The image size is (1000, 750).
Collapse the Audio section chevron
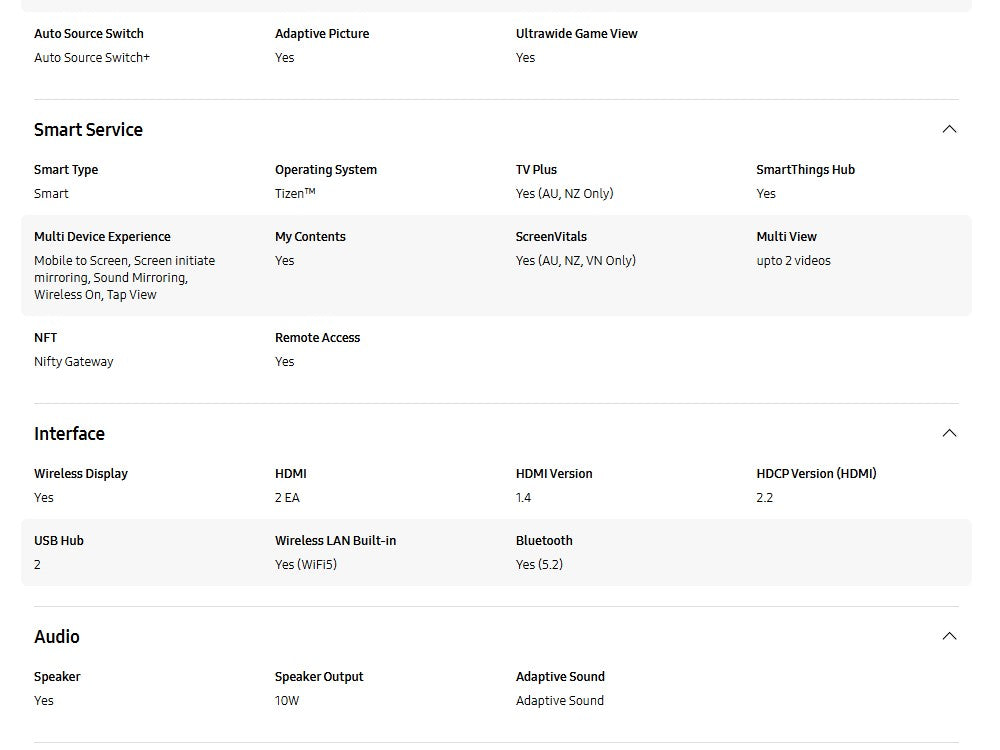(949, 636)
